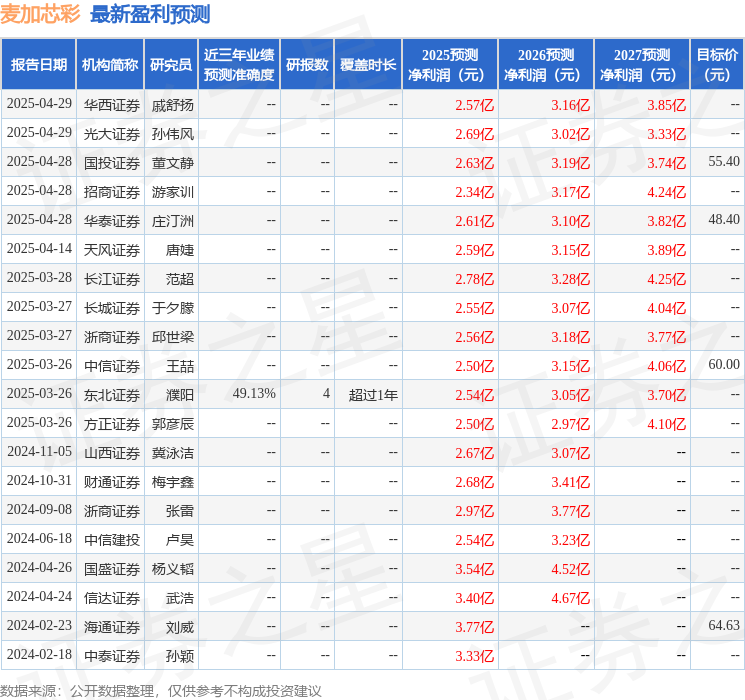Click target price 55.40
Viewport: 745px width, 700px height.
pos(724,162)
